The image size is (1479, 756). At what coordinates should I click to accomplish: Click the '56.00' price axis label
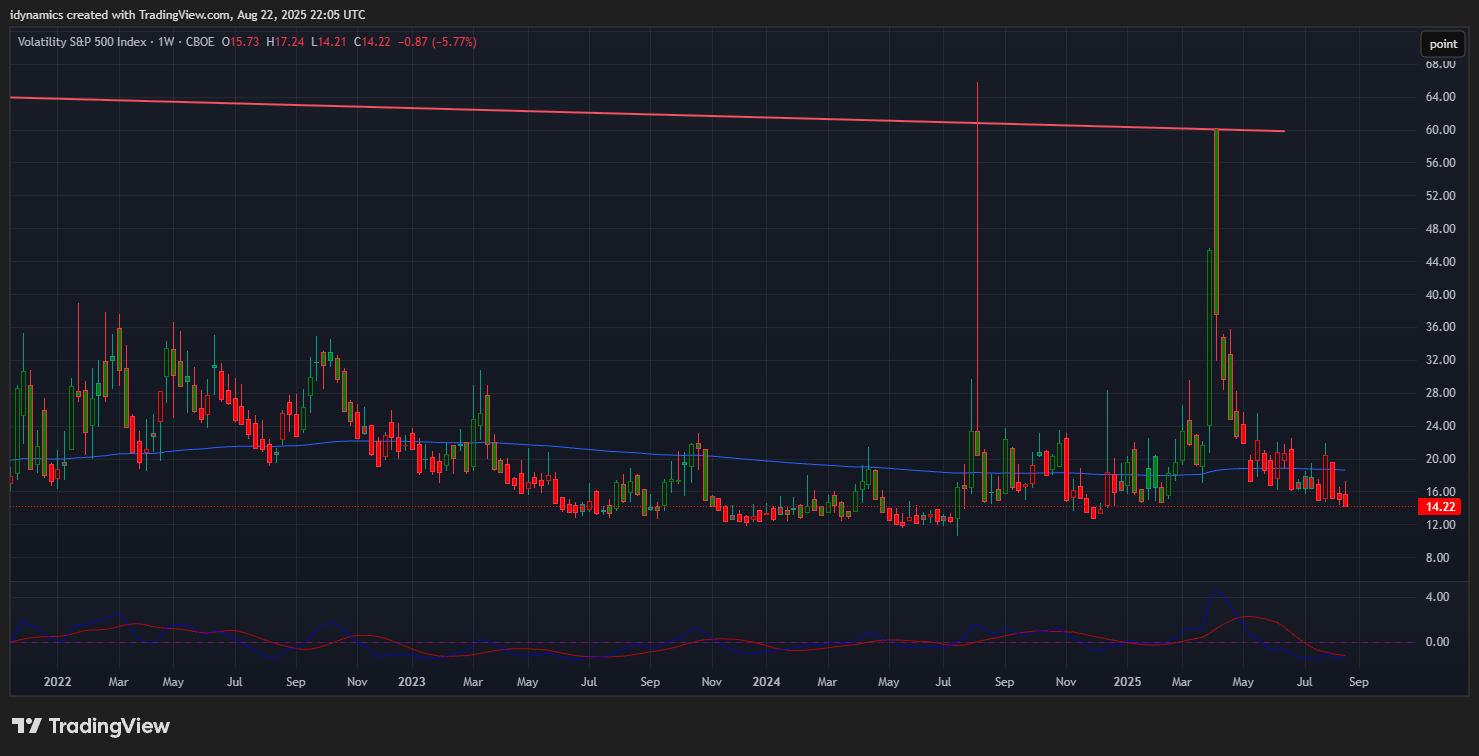coord(1439,163)
